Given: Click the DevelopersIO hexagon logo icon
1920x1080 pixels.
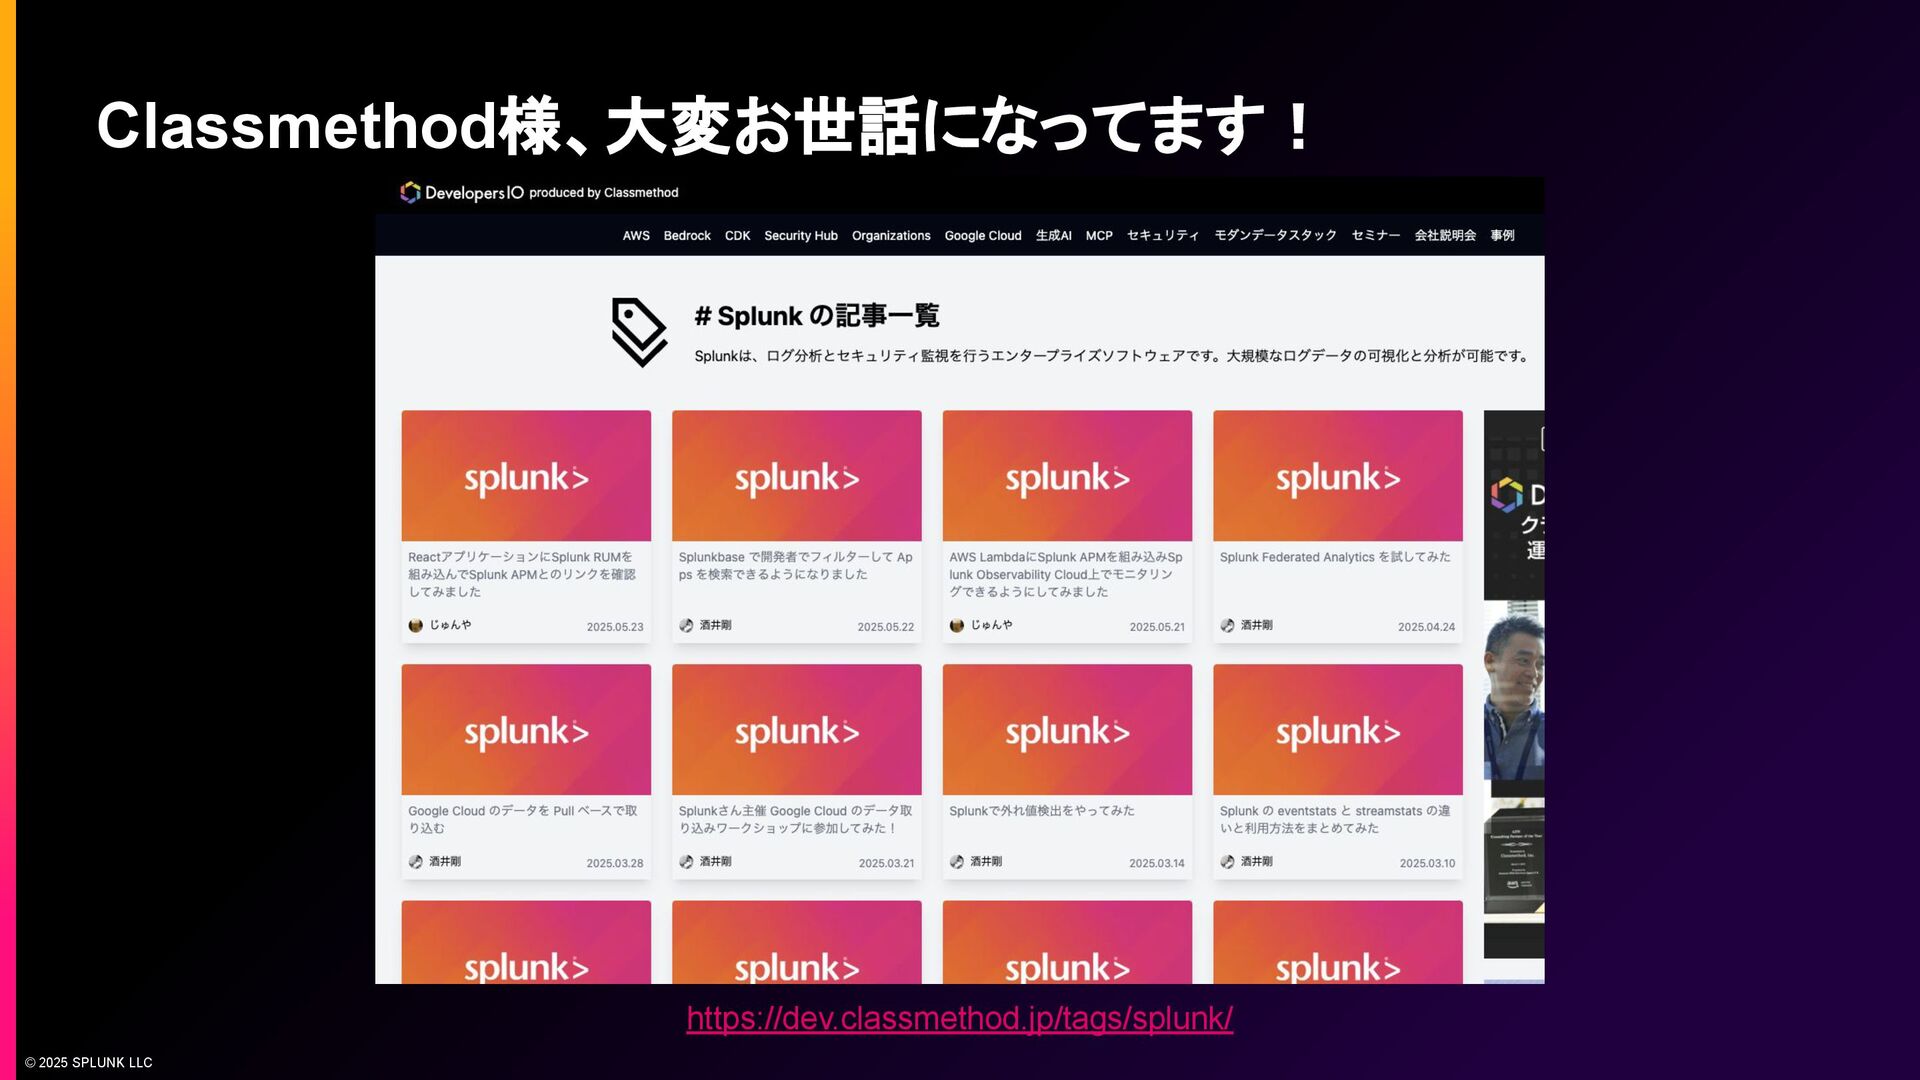Looking at the screenshot, I should tap(410, 192).
